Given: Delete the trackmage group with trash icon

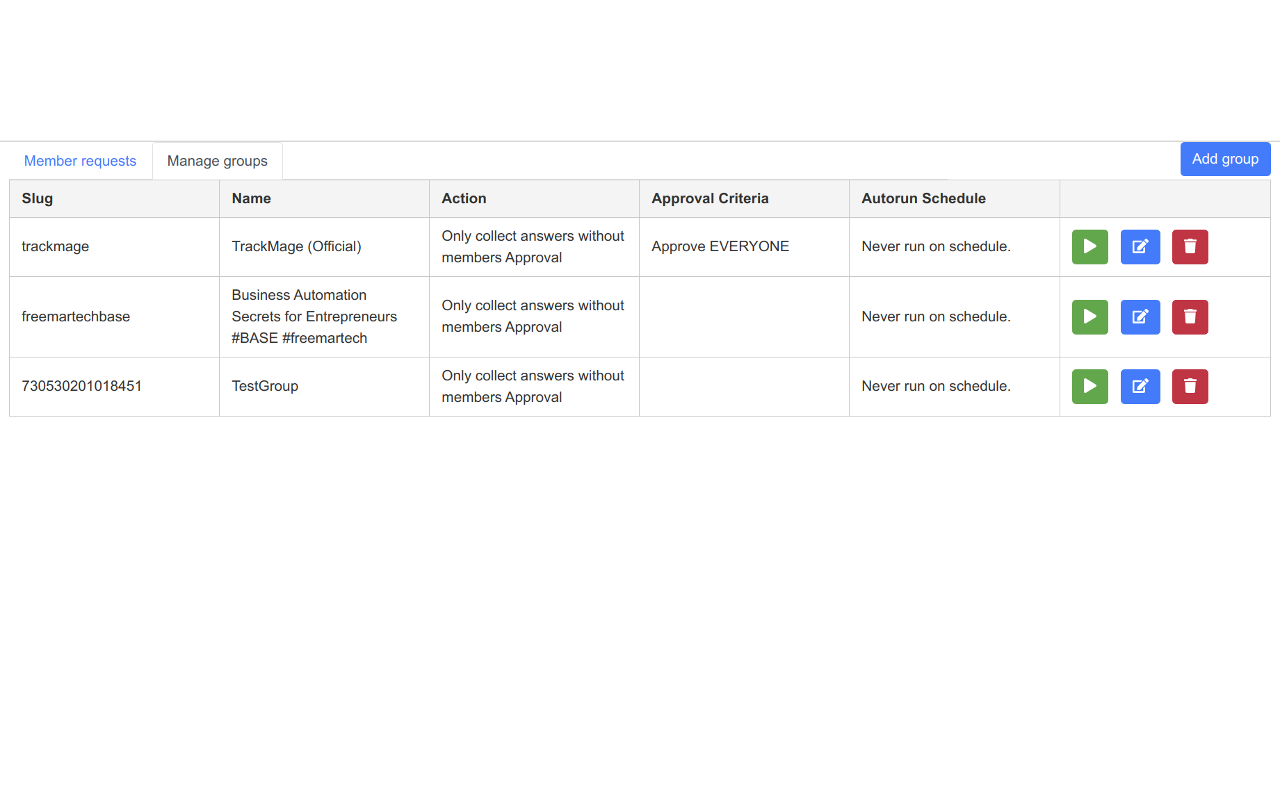Looking at the screenshot, I should 1190,247.
